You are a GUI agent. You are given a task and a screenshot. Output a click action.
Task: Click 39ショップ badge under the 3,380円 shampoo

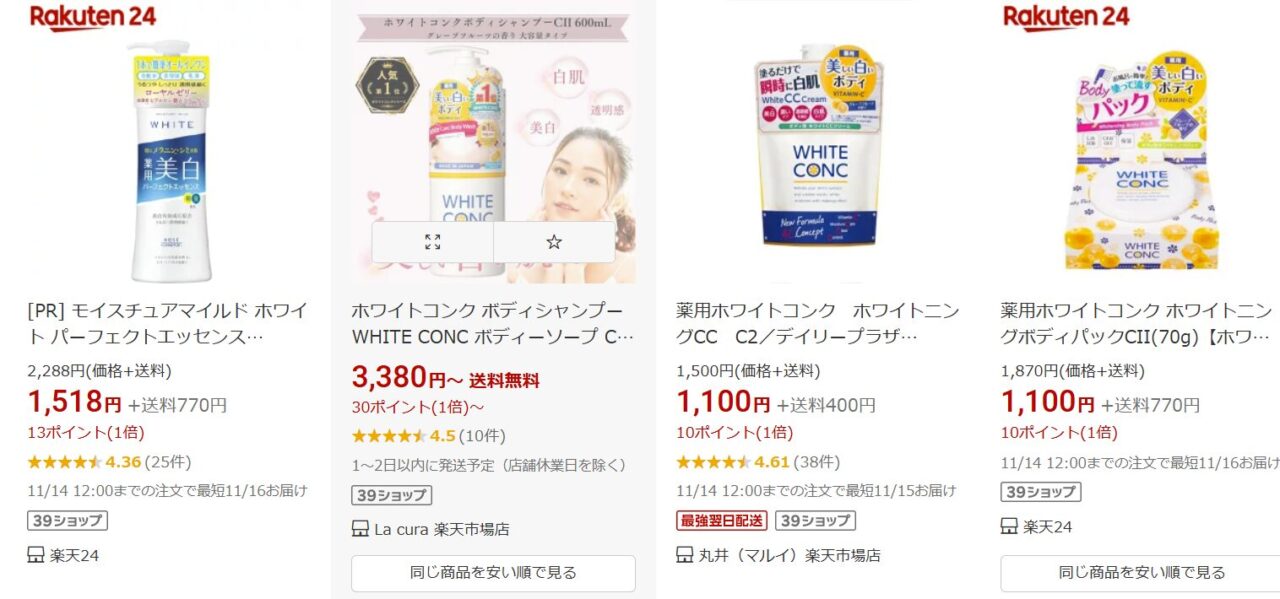click(392, 495)
